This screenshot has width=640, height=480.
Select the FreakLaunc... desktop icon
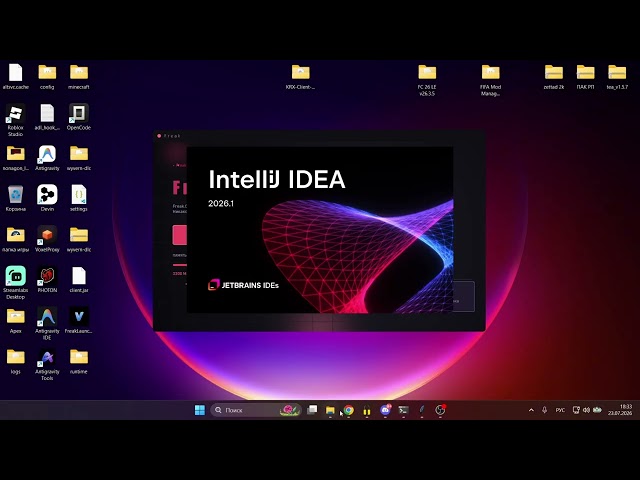click(x=79, y=320)
